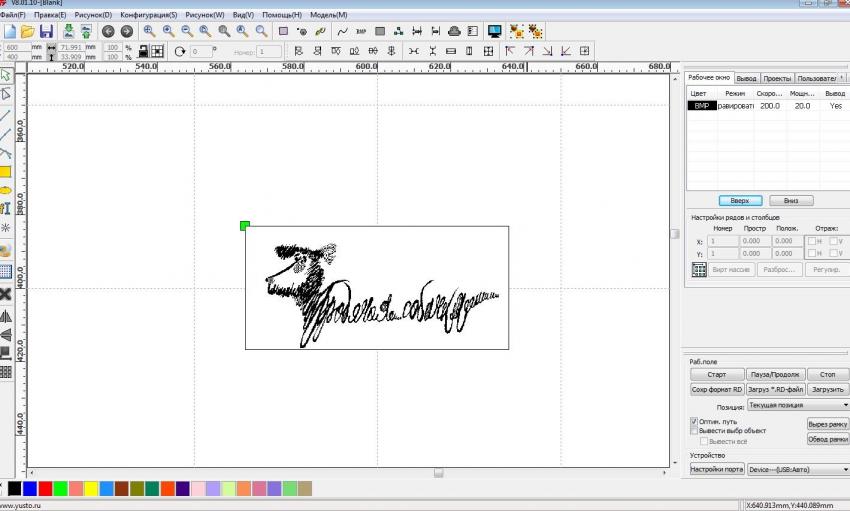Click the Вверх button

tap(740, 200)
